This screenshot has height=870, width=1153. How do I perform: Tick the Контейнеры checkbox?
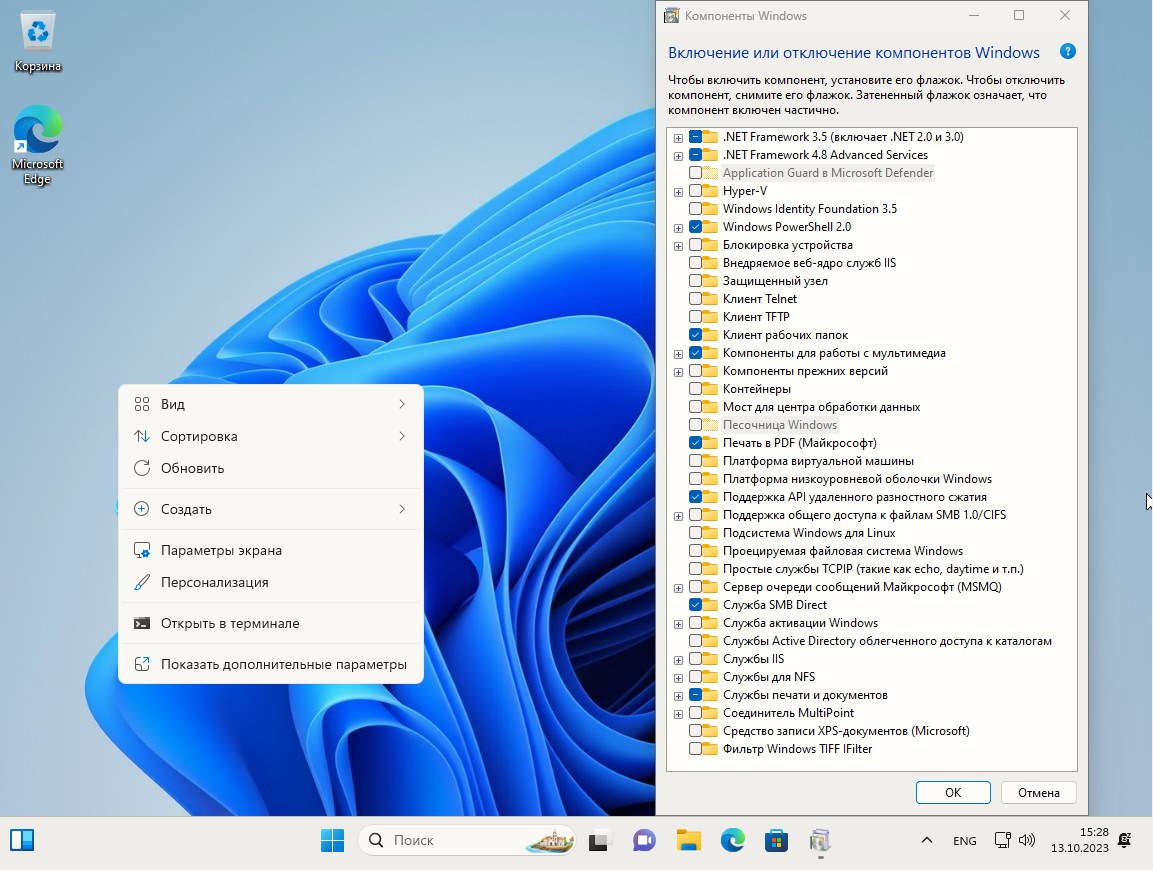click(695, 388)
